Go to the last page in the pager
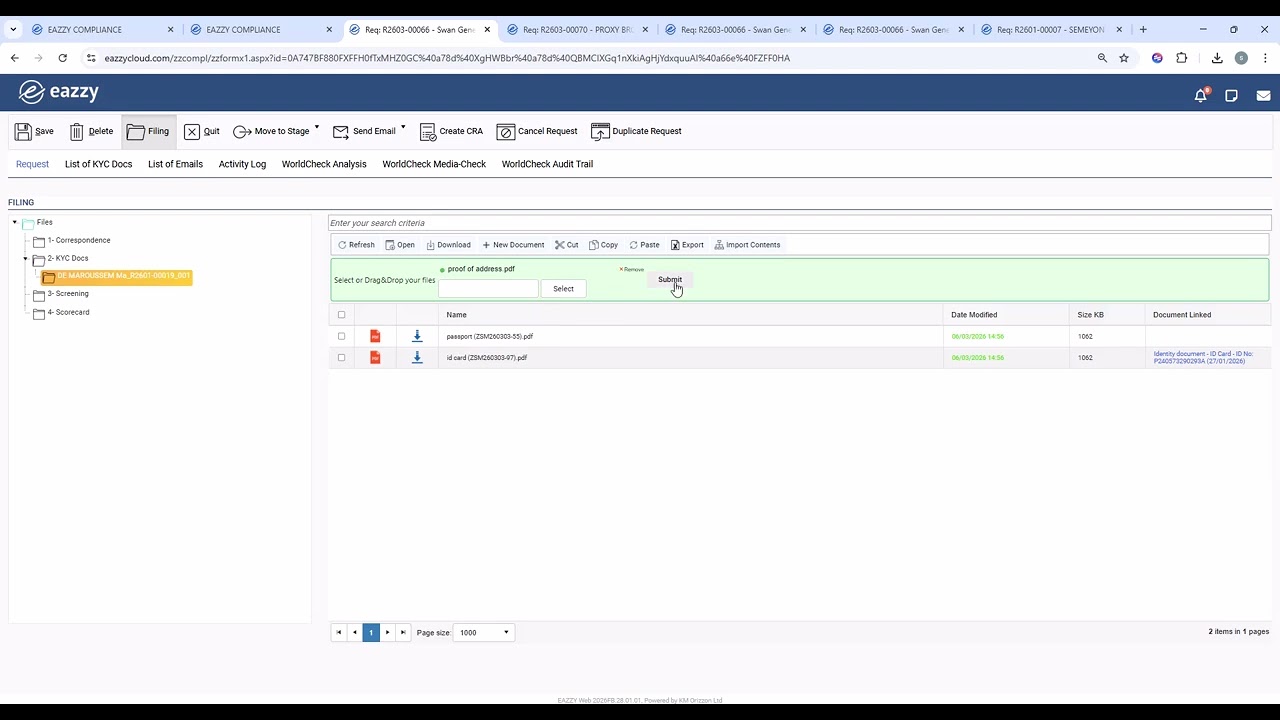Screen dimensions: 1280x720 tap(403, 632)
